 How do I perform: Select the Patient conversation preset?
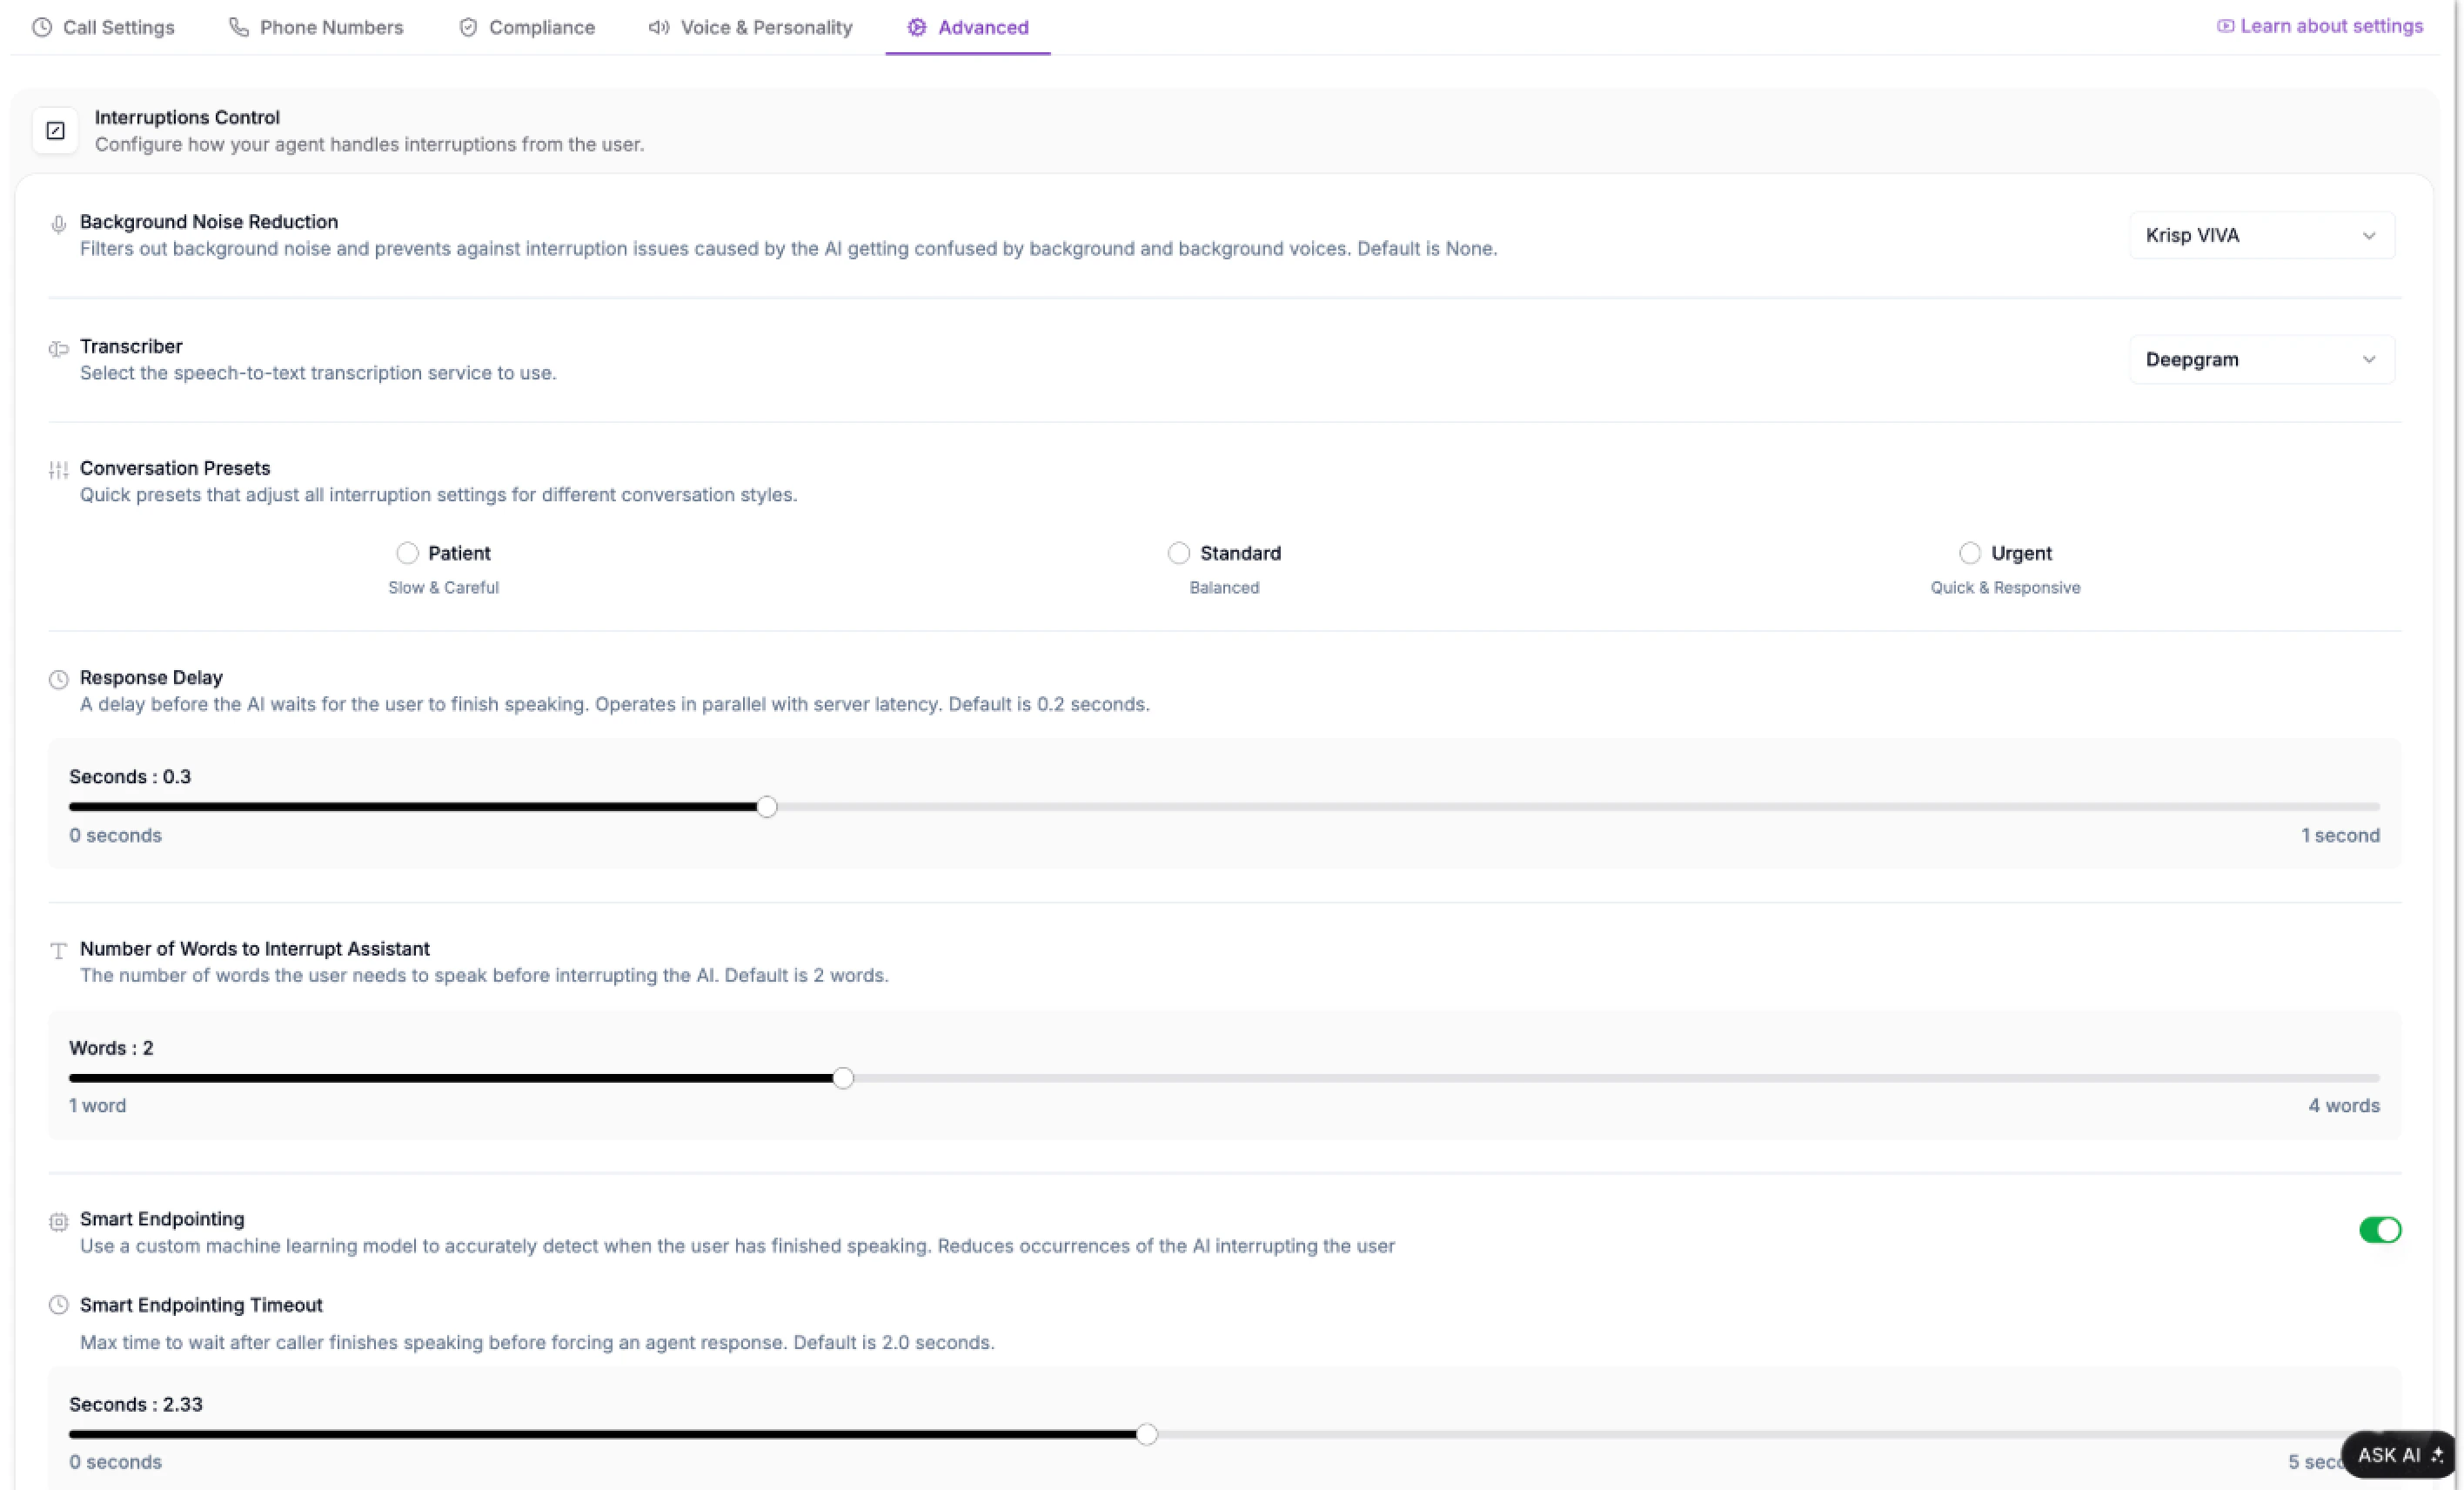pos(407,553)
